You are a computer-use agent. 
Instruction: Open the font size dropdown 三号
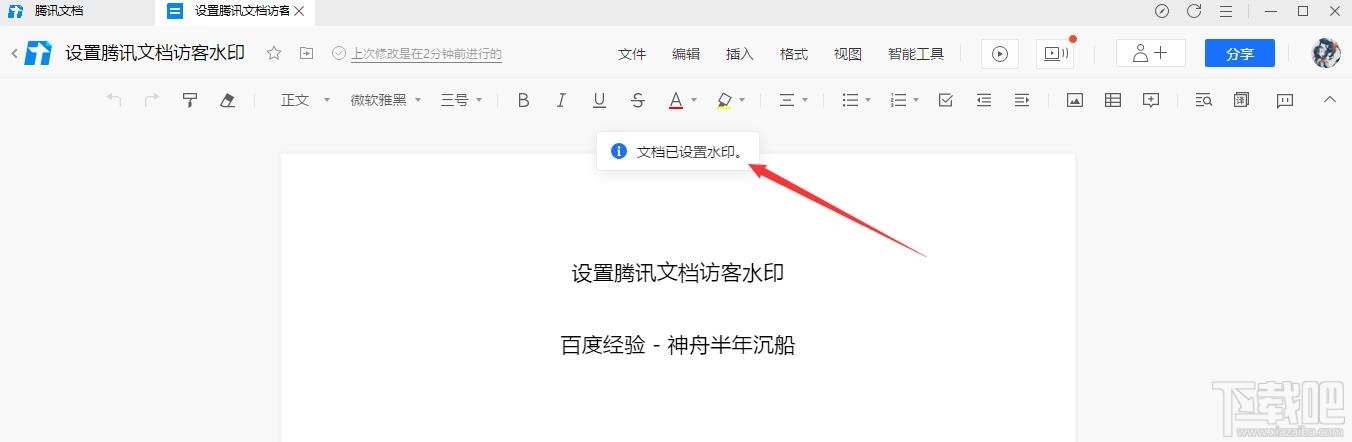(462, 100)
